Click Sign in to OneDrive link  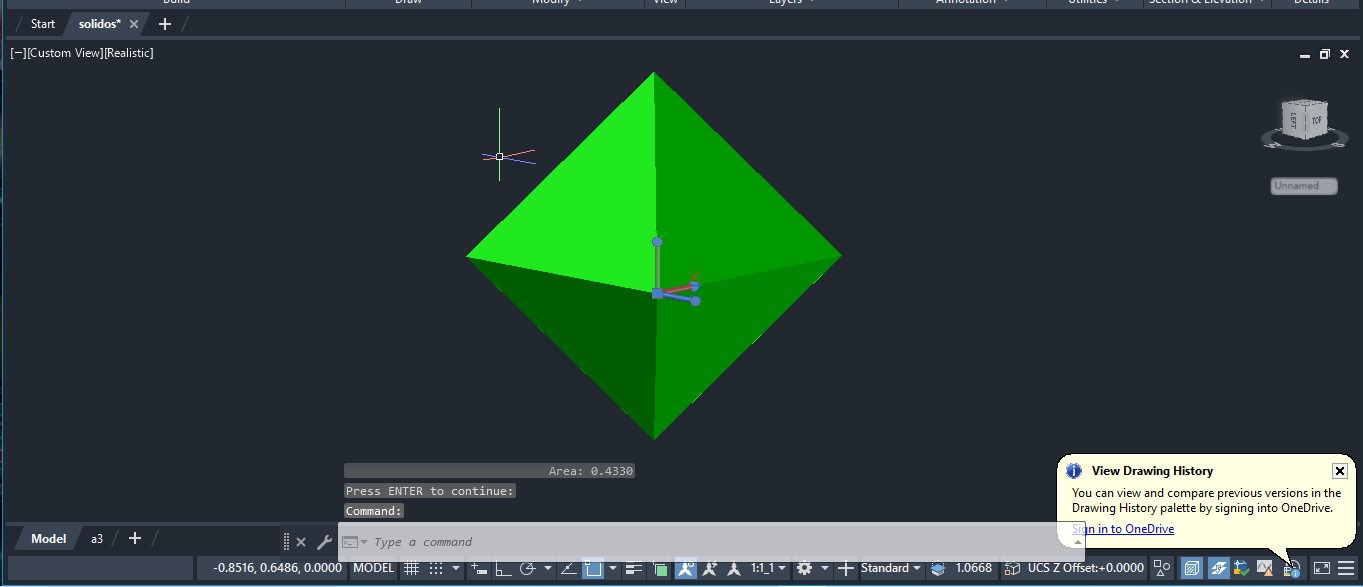tap(1123, 529)
